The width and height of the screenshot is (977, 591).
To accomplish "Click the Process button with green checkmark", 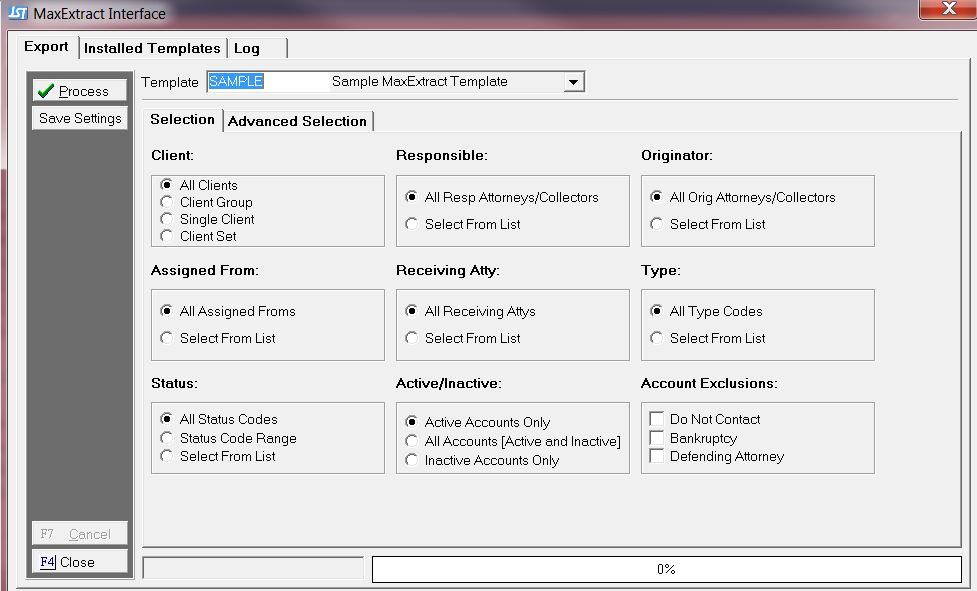I will 80,91.
